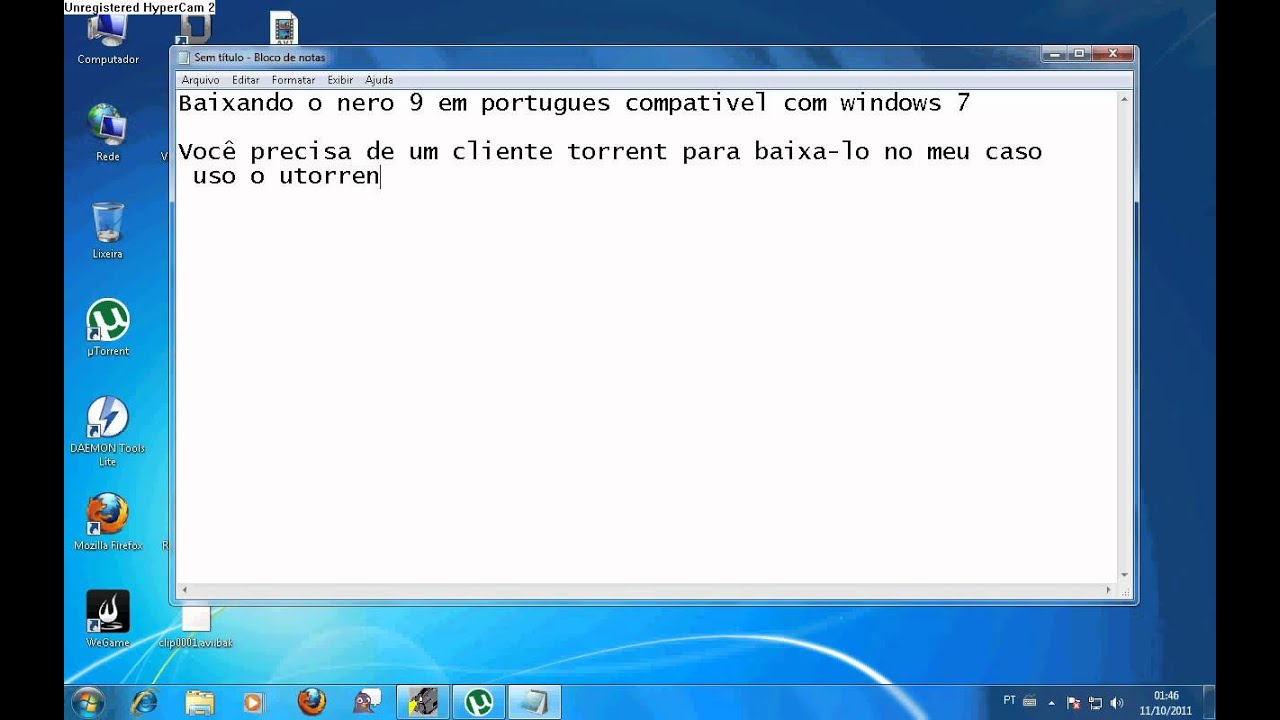Image resolution: width=1280 pixels, height=720 pixels.
Task: Select the Rede desktop icon
Action: (108, 132)
